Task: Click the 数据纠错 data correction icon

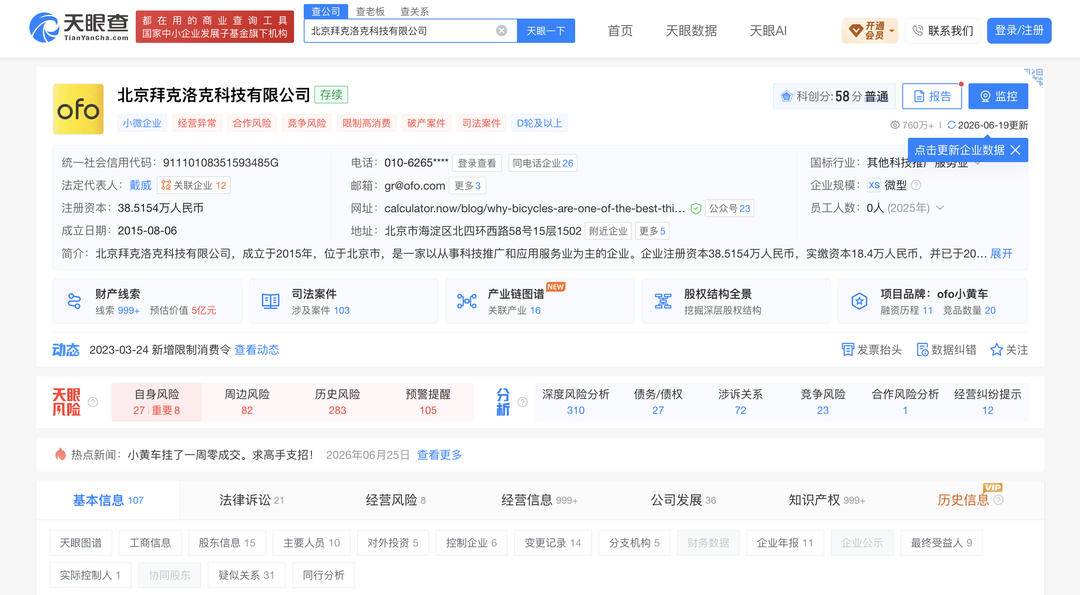Action: 922,350
